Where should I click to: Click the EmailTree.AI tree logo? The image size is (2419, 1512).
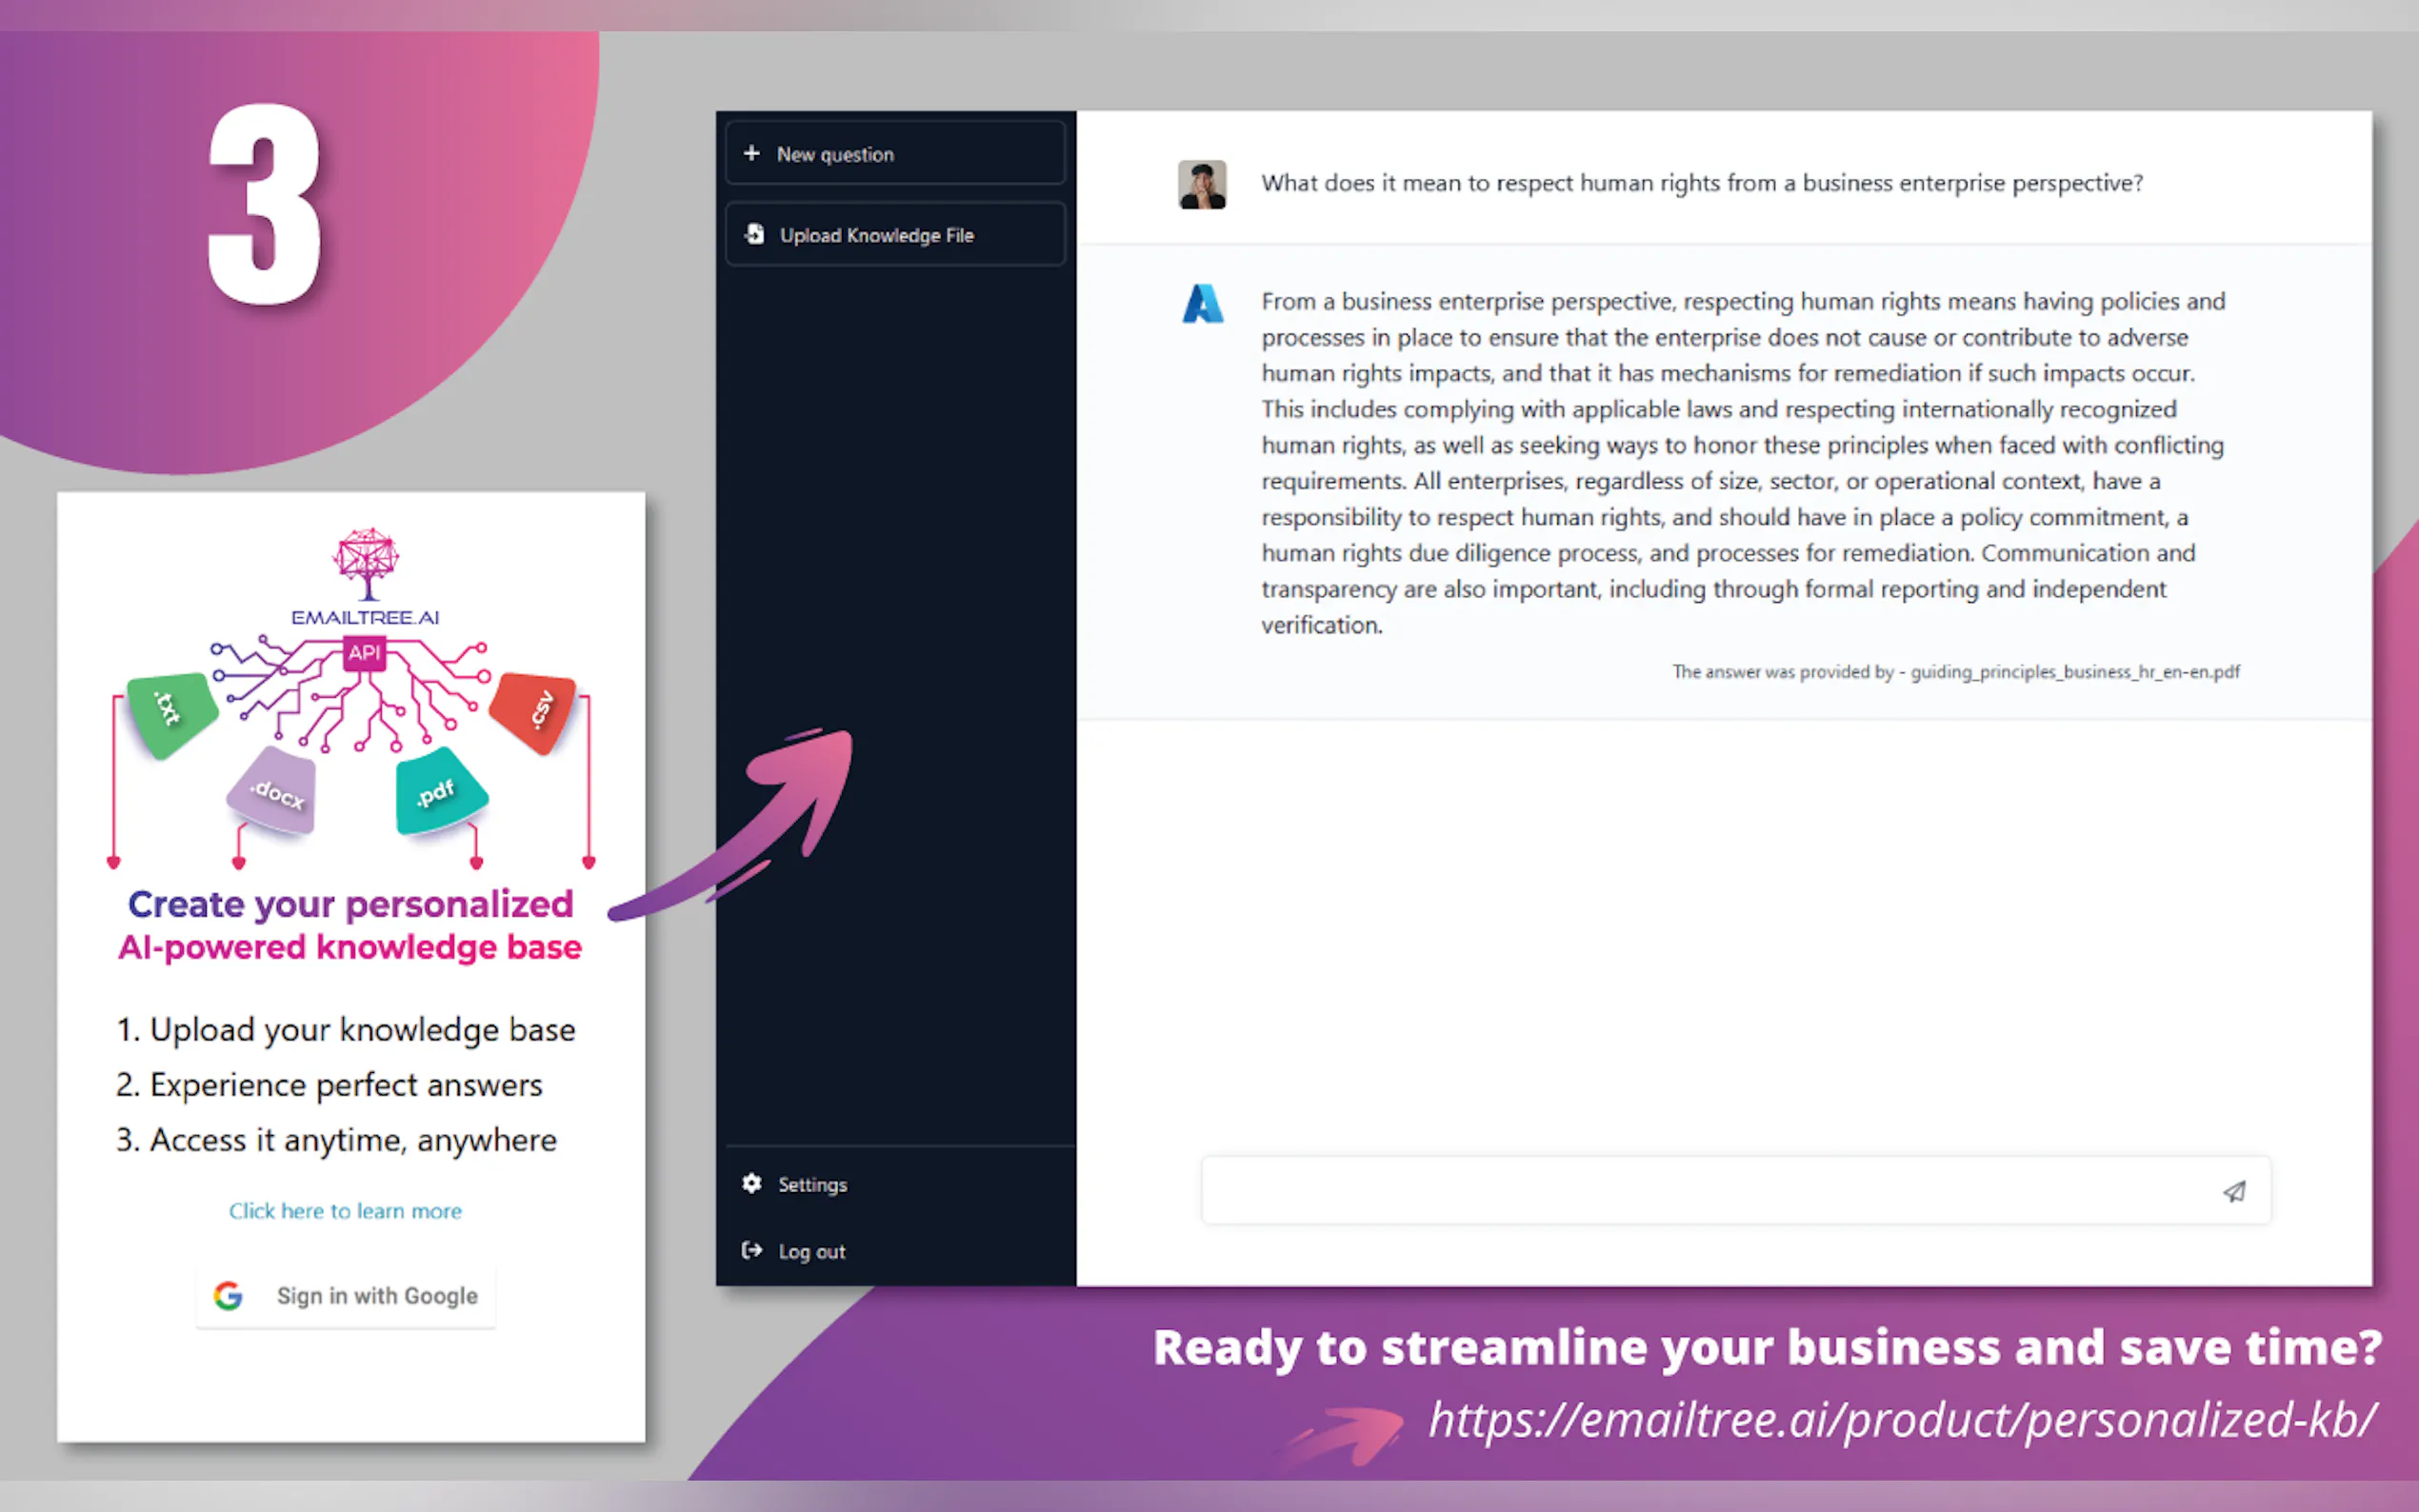367,564
